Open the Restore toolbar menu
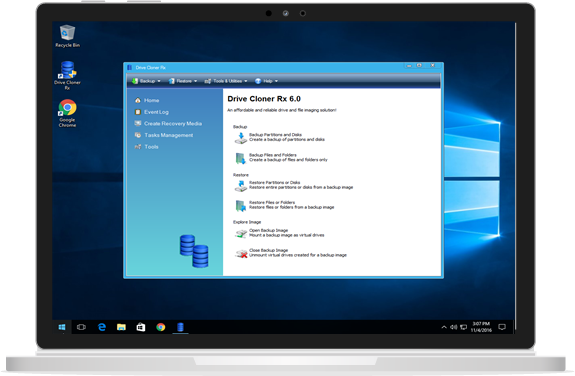575x376 pixels. click(183, 81)
